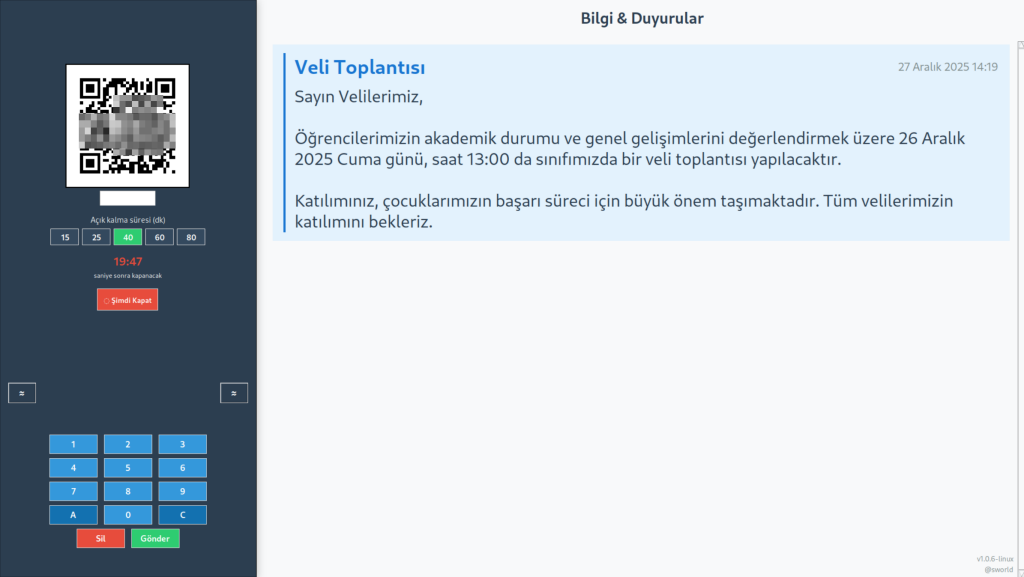Choose the 60 minute open duration
Image resolution: width=1024 pixels, height=577 pixels.
point(159,237)
